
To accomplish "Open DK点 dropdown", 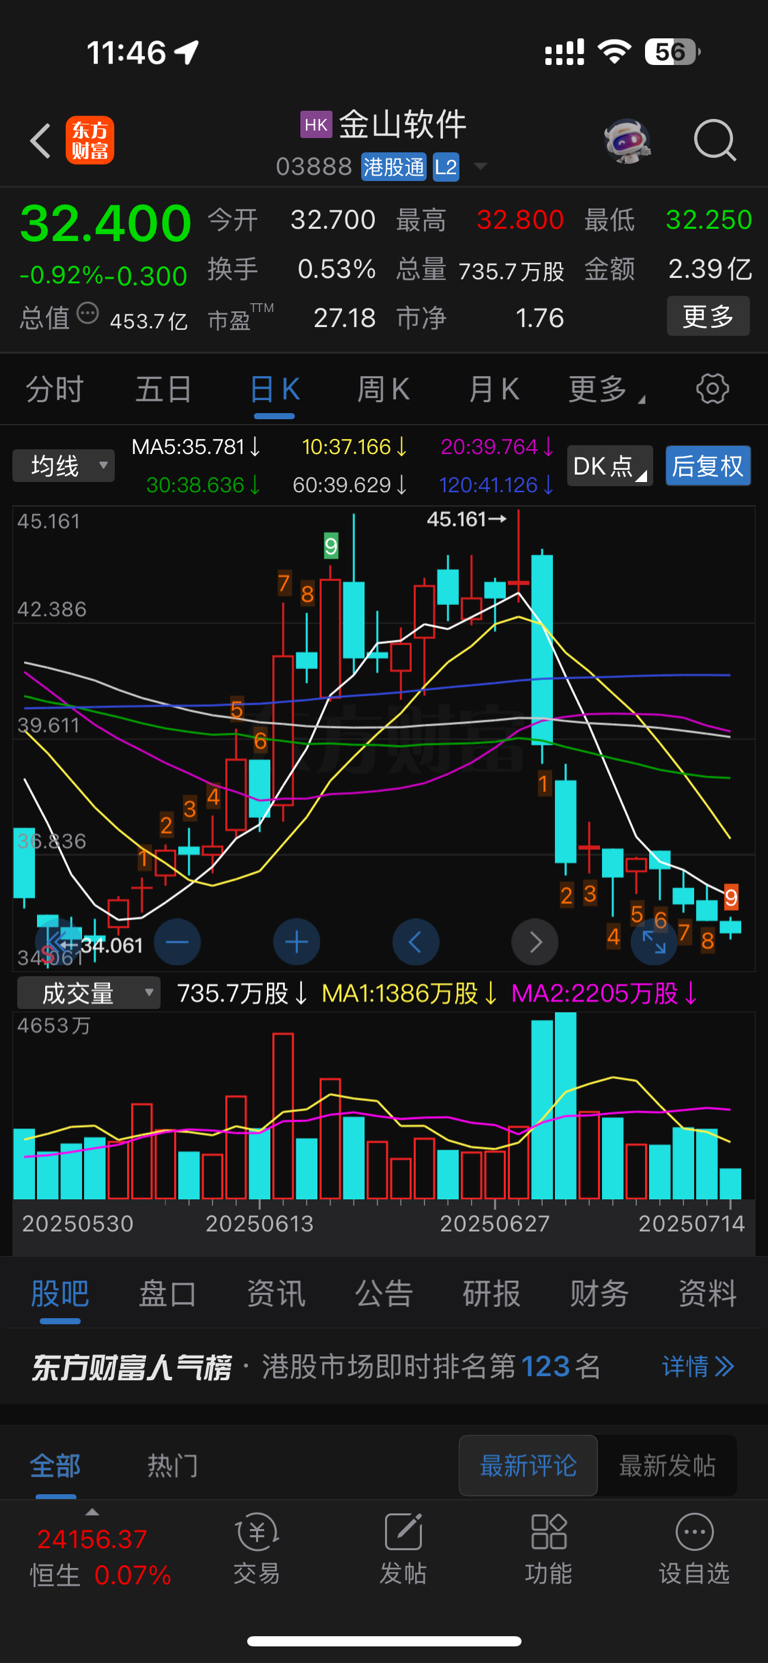I will (x=610, y=466).
